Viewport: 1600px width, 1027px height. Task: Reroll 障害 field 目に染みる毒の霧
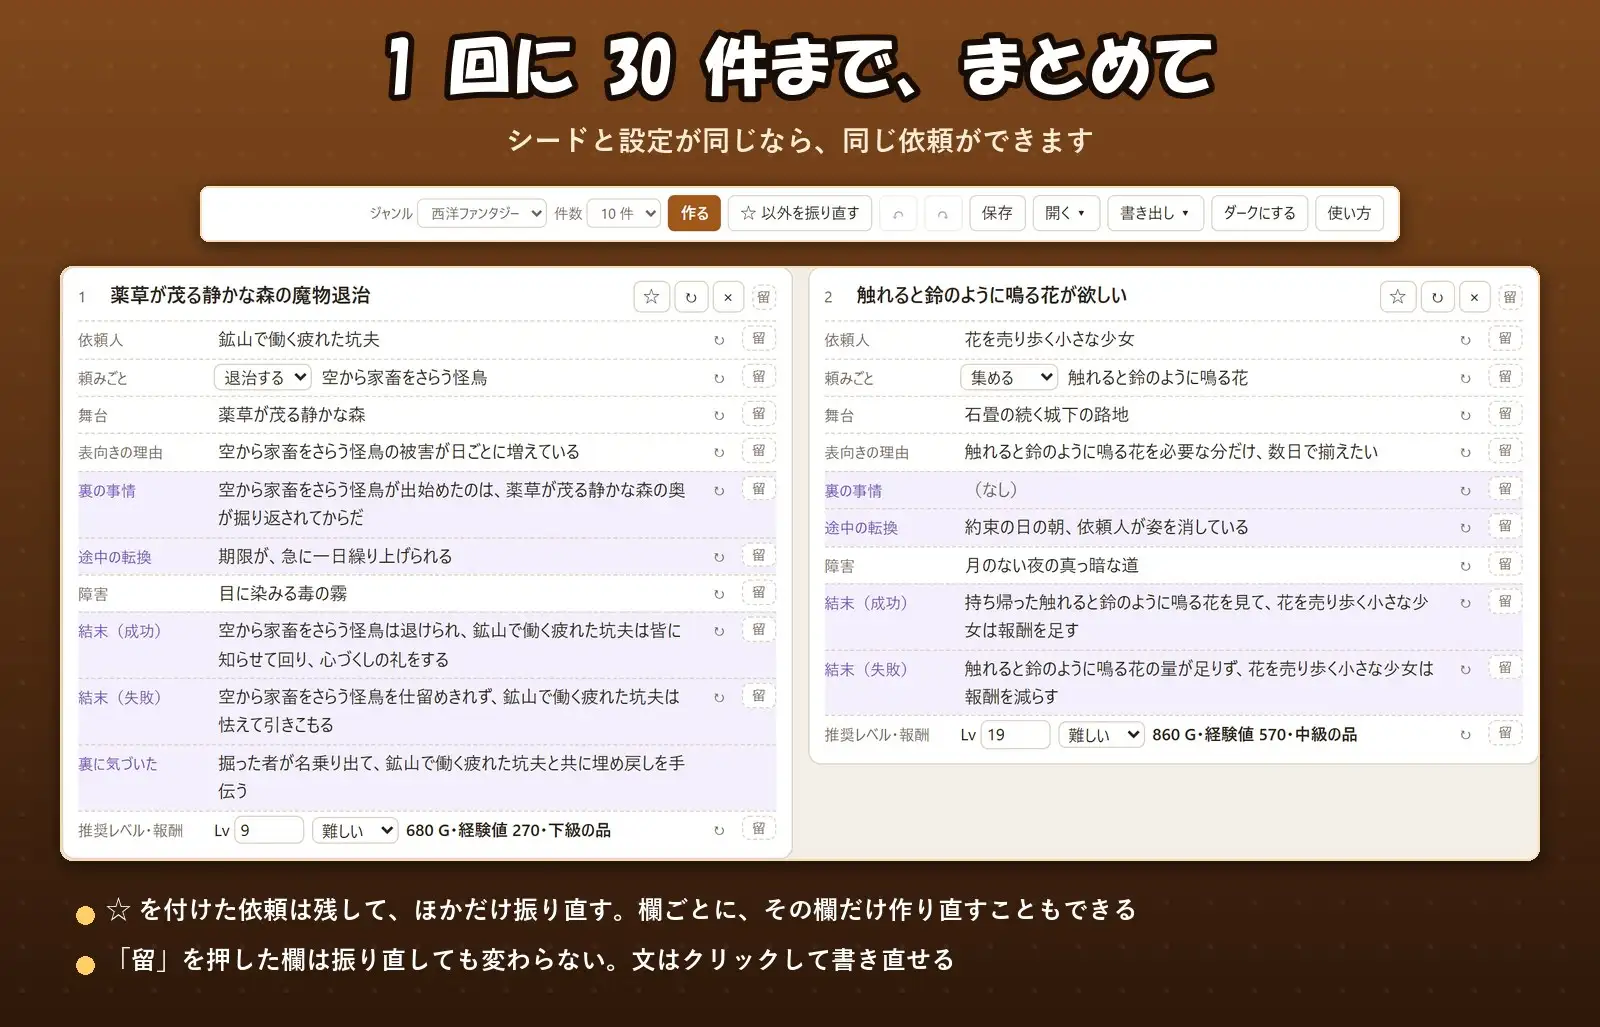(x=719, y=594)
